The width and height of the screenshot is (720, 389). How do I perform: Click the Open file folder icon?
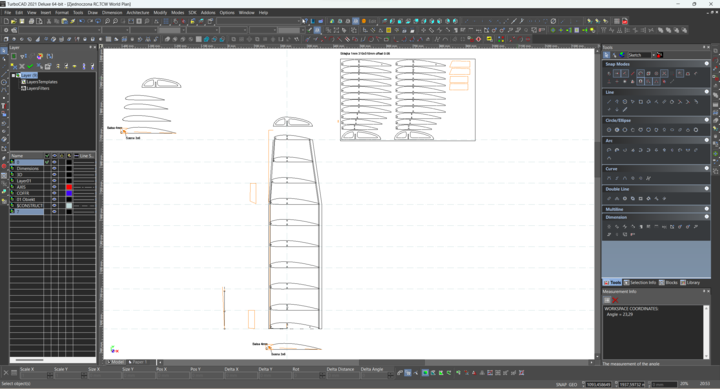coord(14,21)
